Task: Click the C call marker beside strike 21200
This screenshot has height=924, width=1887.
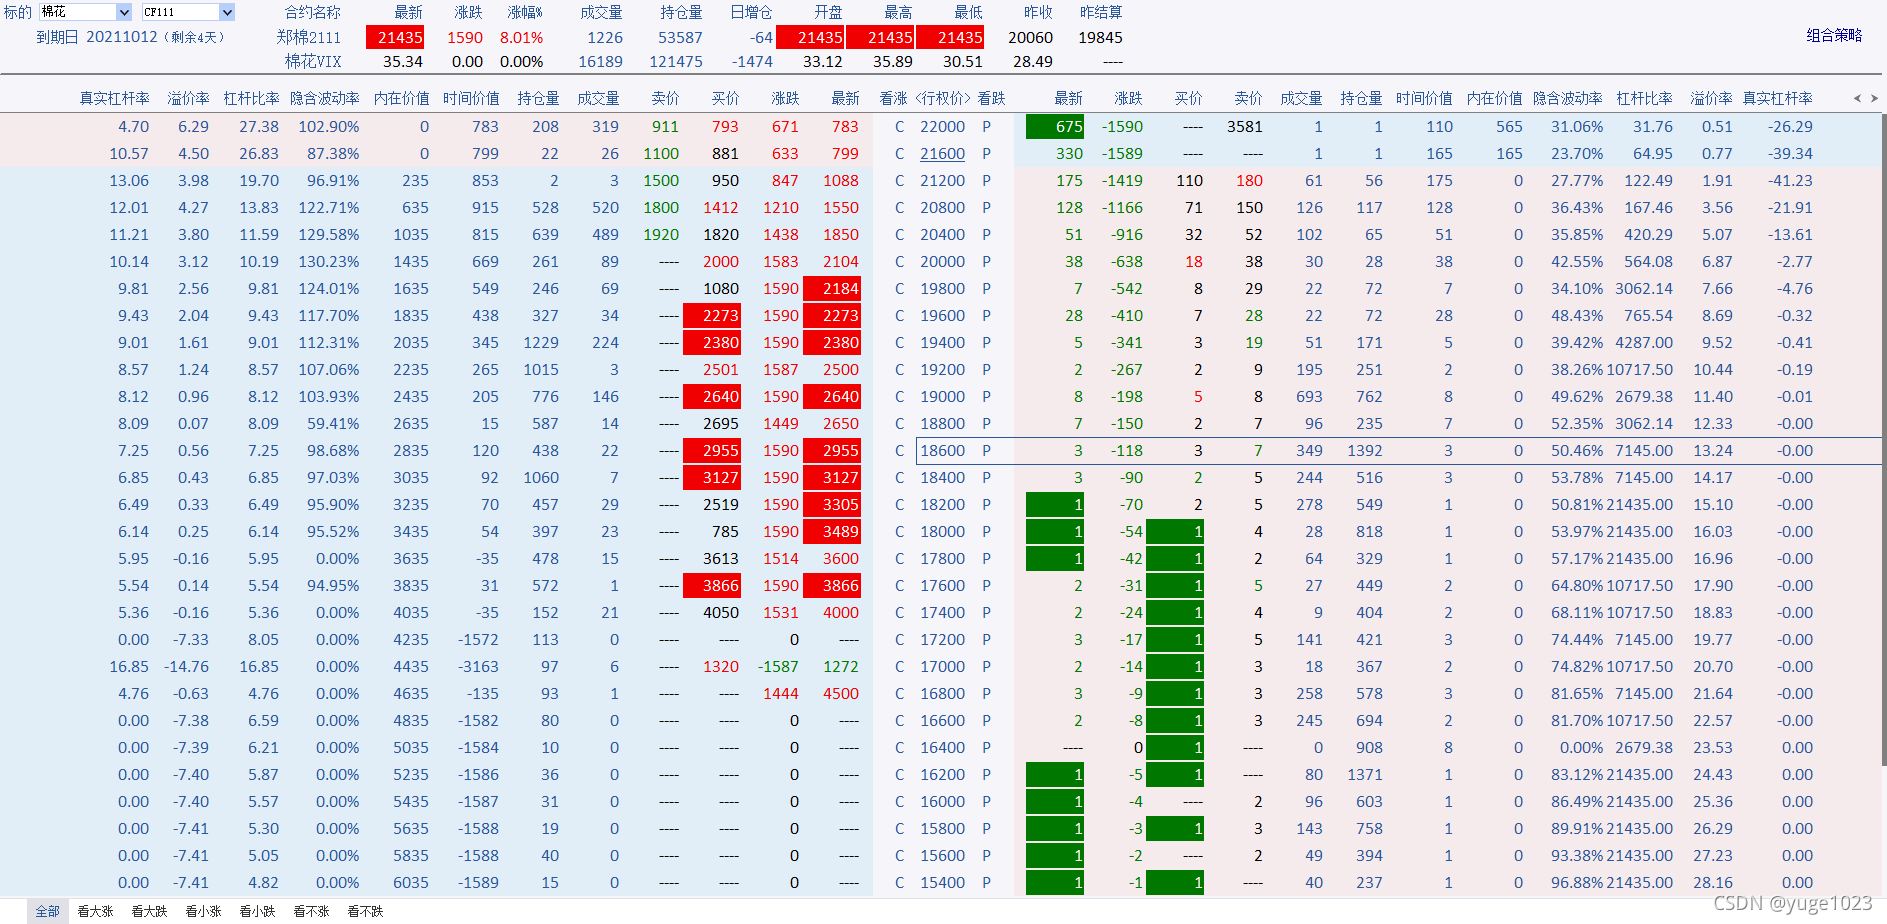Action: coord(899,181)
